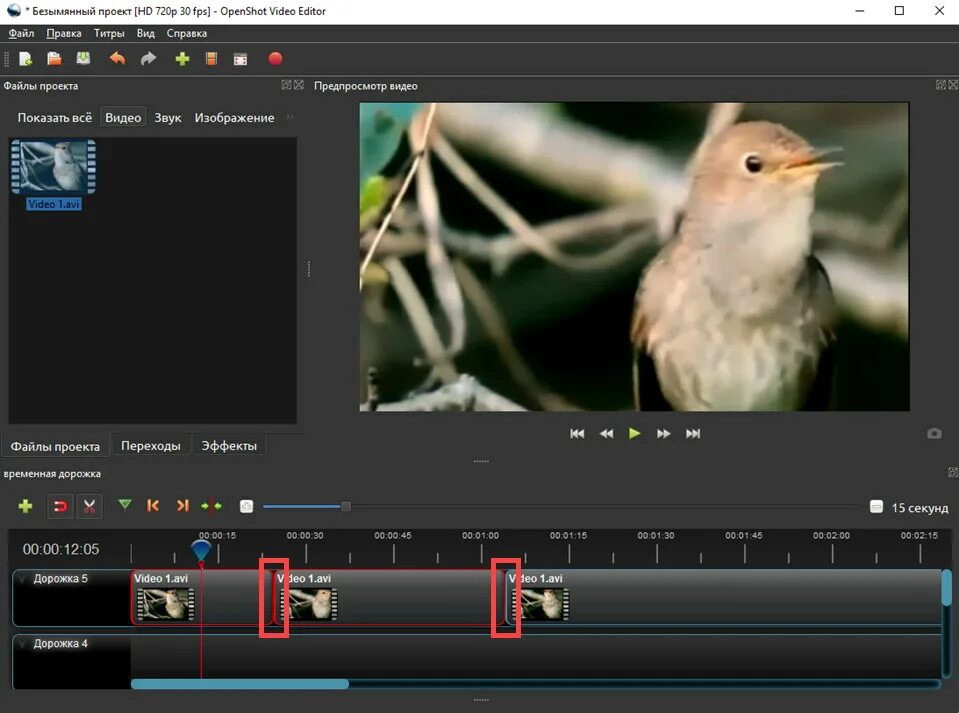The width and height of the screenshot is (959, 713).
Task: Center the timeline on the playhead
Action: pos(211,506)
